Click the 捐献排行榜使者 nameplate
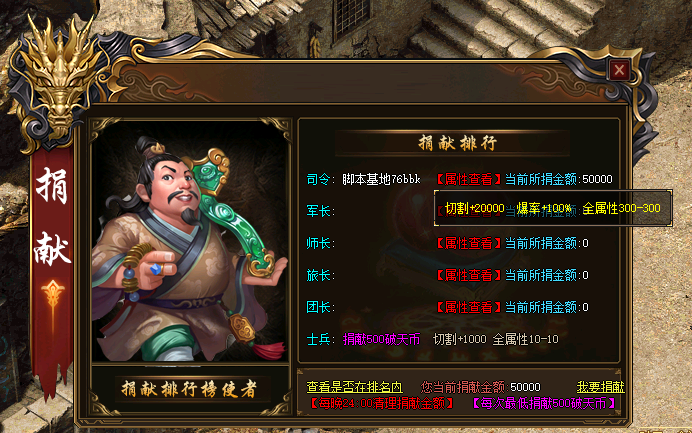The width and height of the screenshot is (692, 433). point(189,389)
